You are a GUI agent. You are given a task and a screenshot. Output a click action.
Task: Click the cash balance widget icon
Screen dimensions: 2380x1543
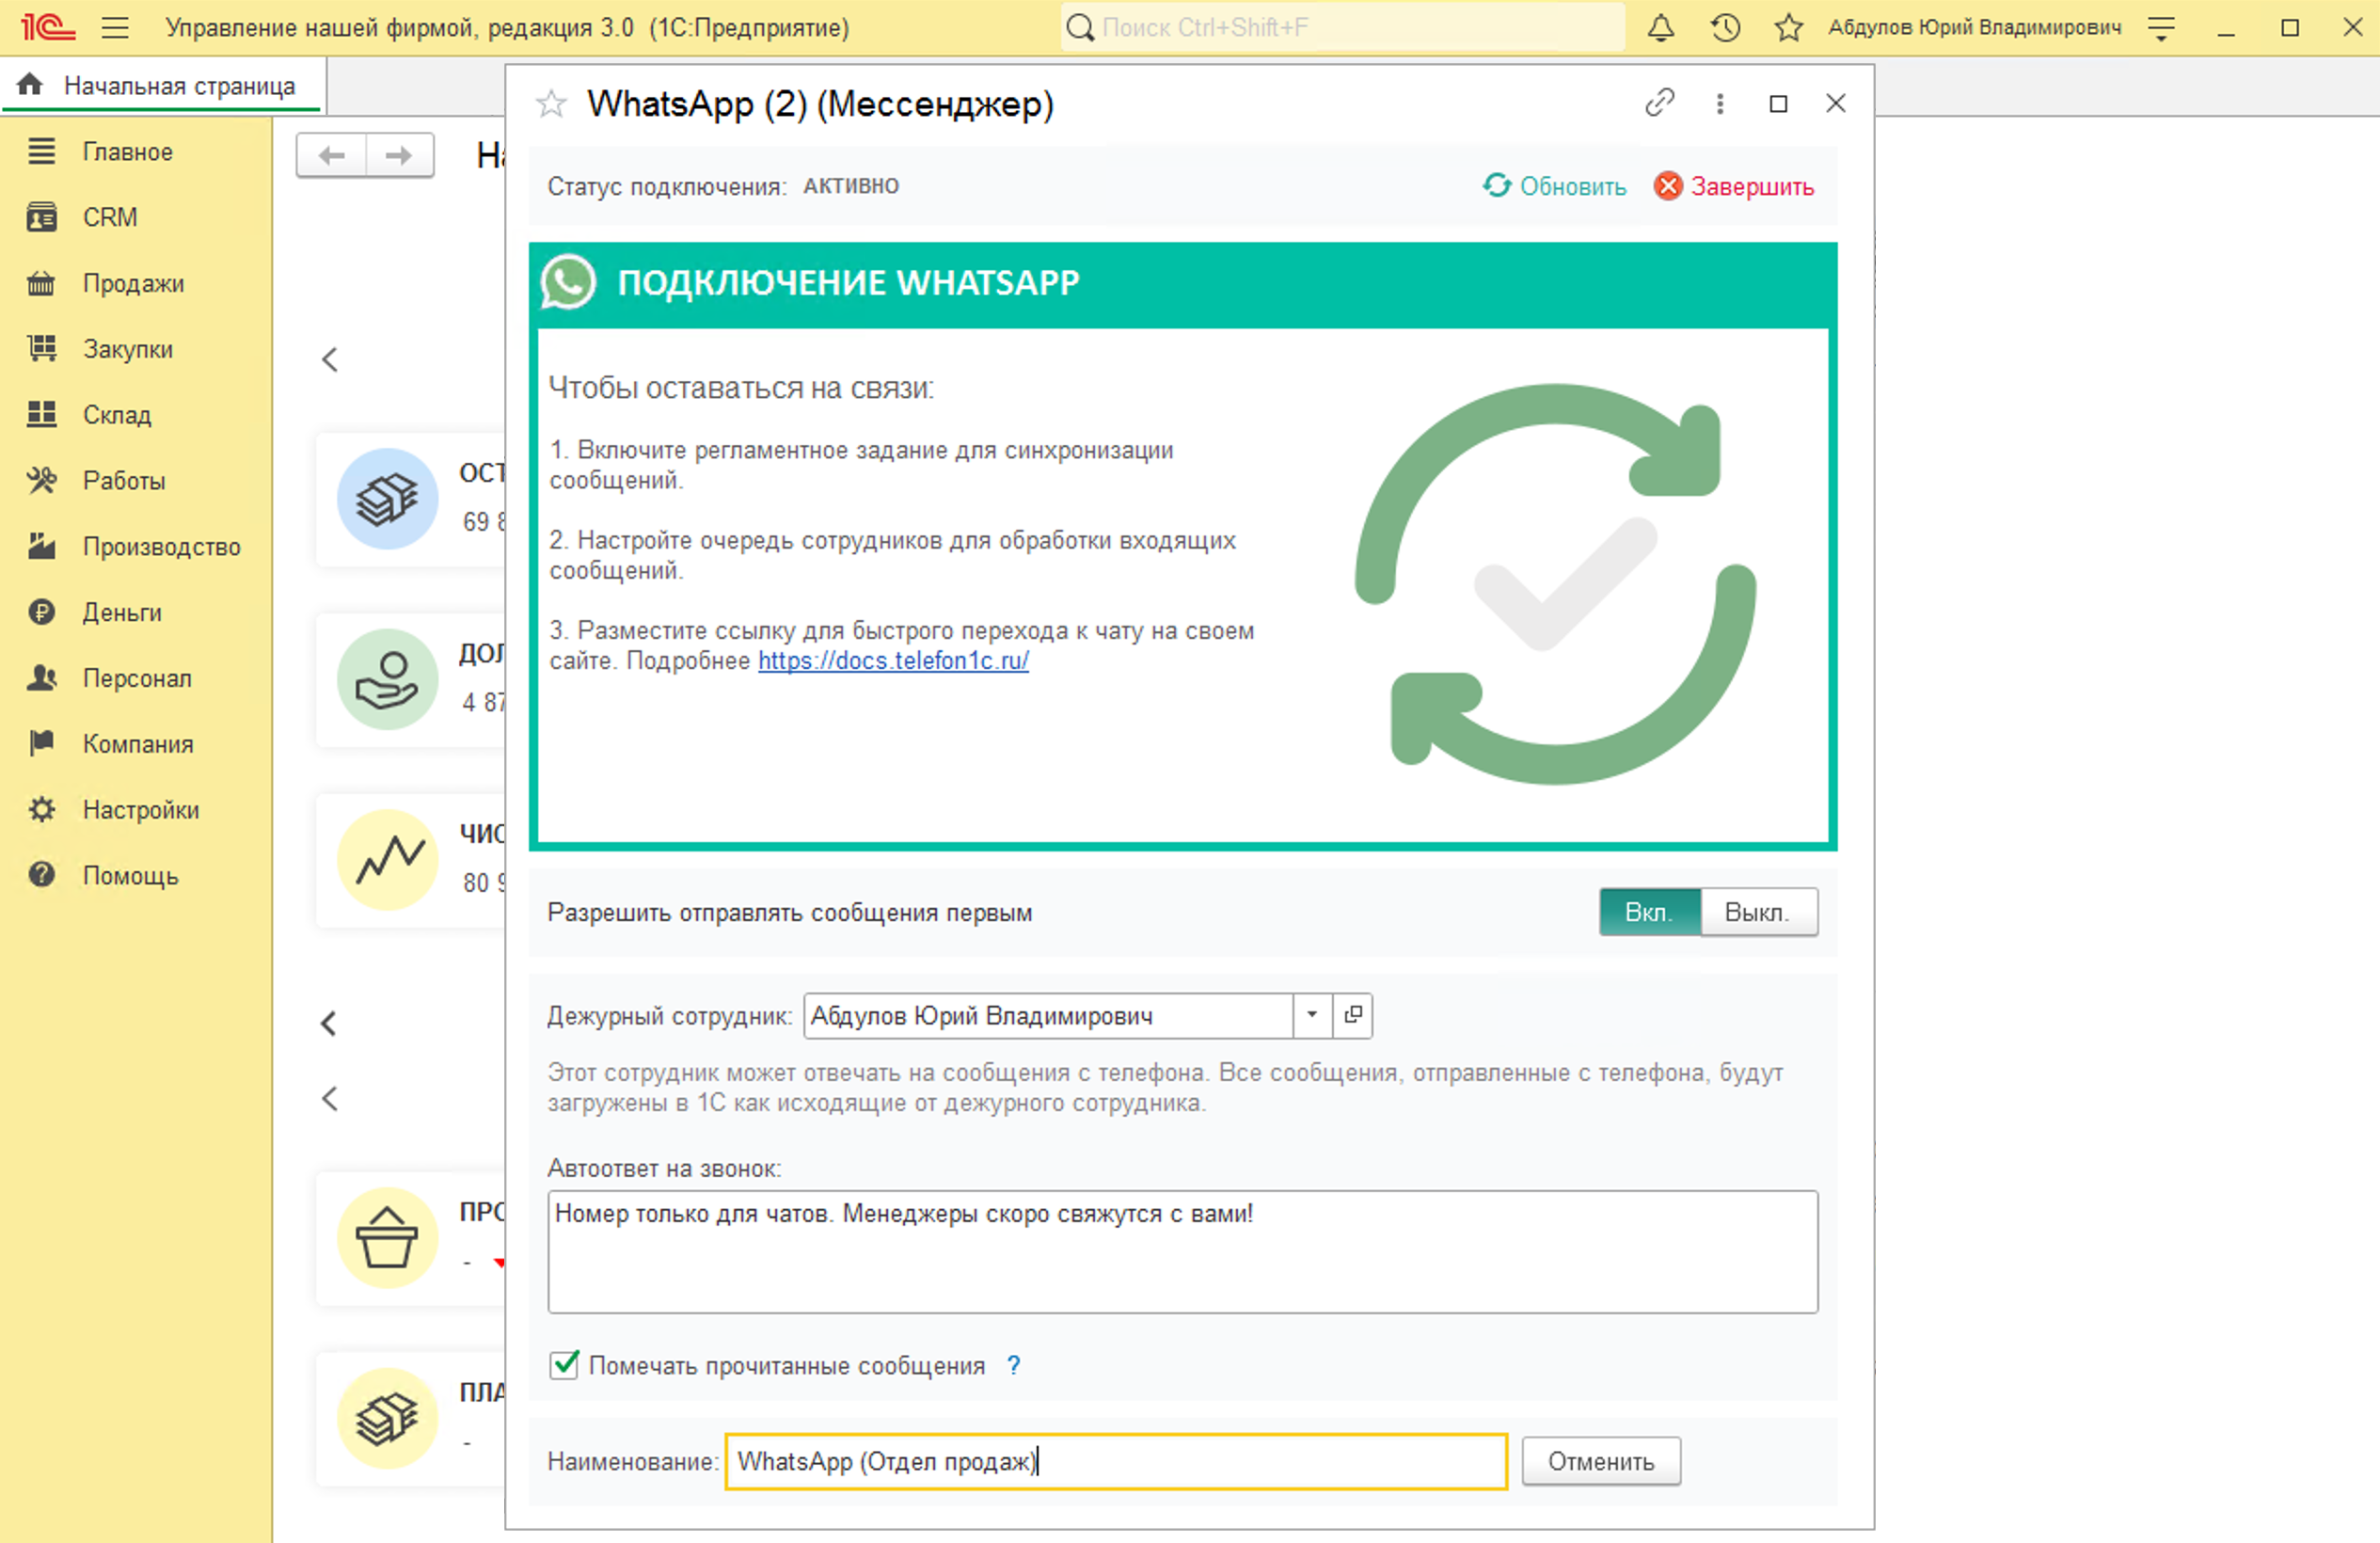[388, 498]
